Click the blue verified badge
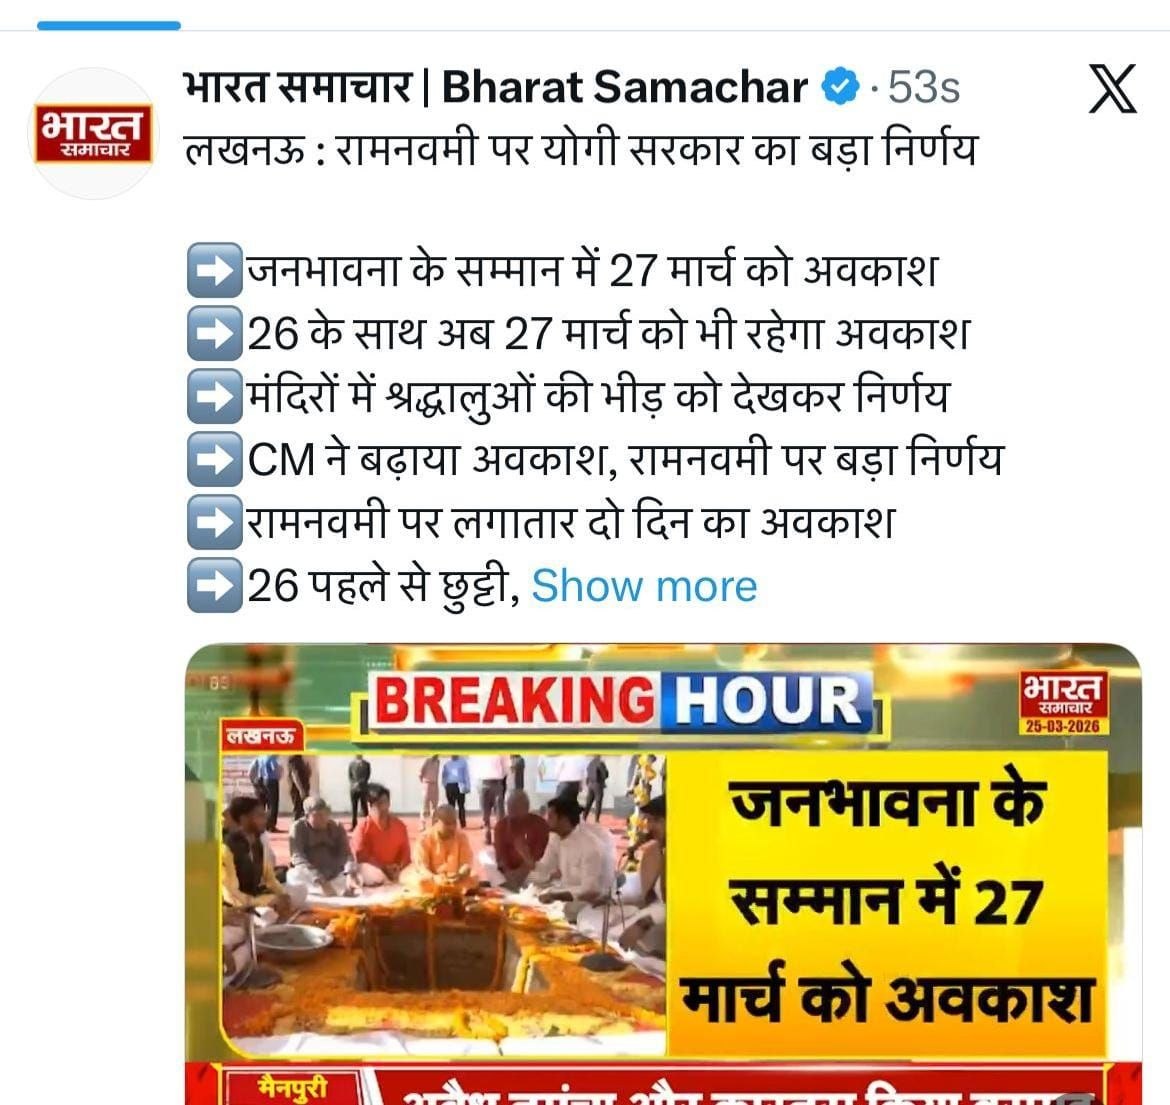This screenshot has width=1170, height=1105. point(840,87)
